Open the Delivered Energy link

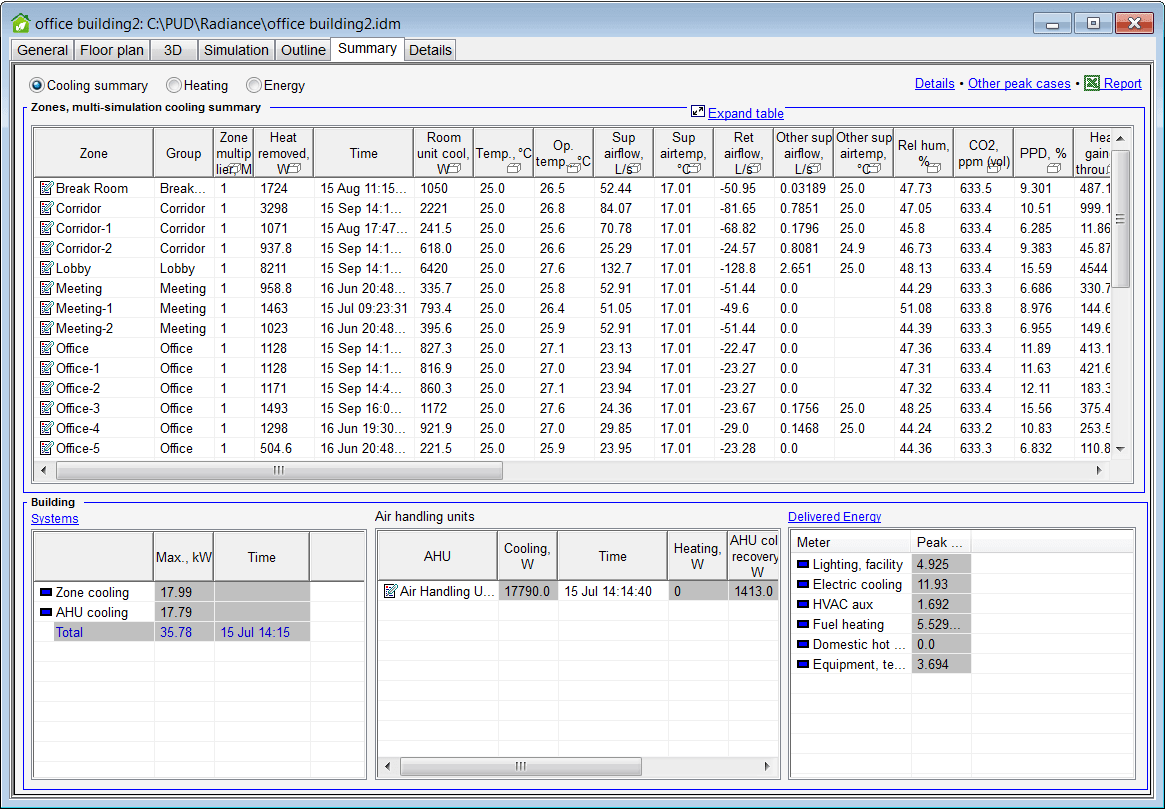coord(834,516)
